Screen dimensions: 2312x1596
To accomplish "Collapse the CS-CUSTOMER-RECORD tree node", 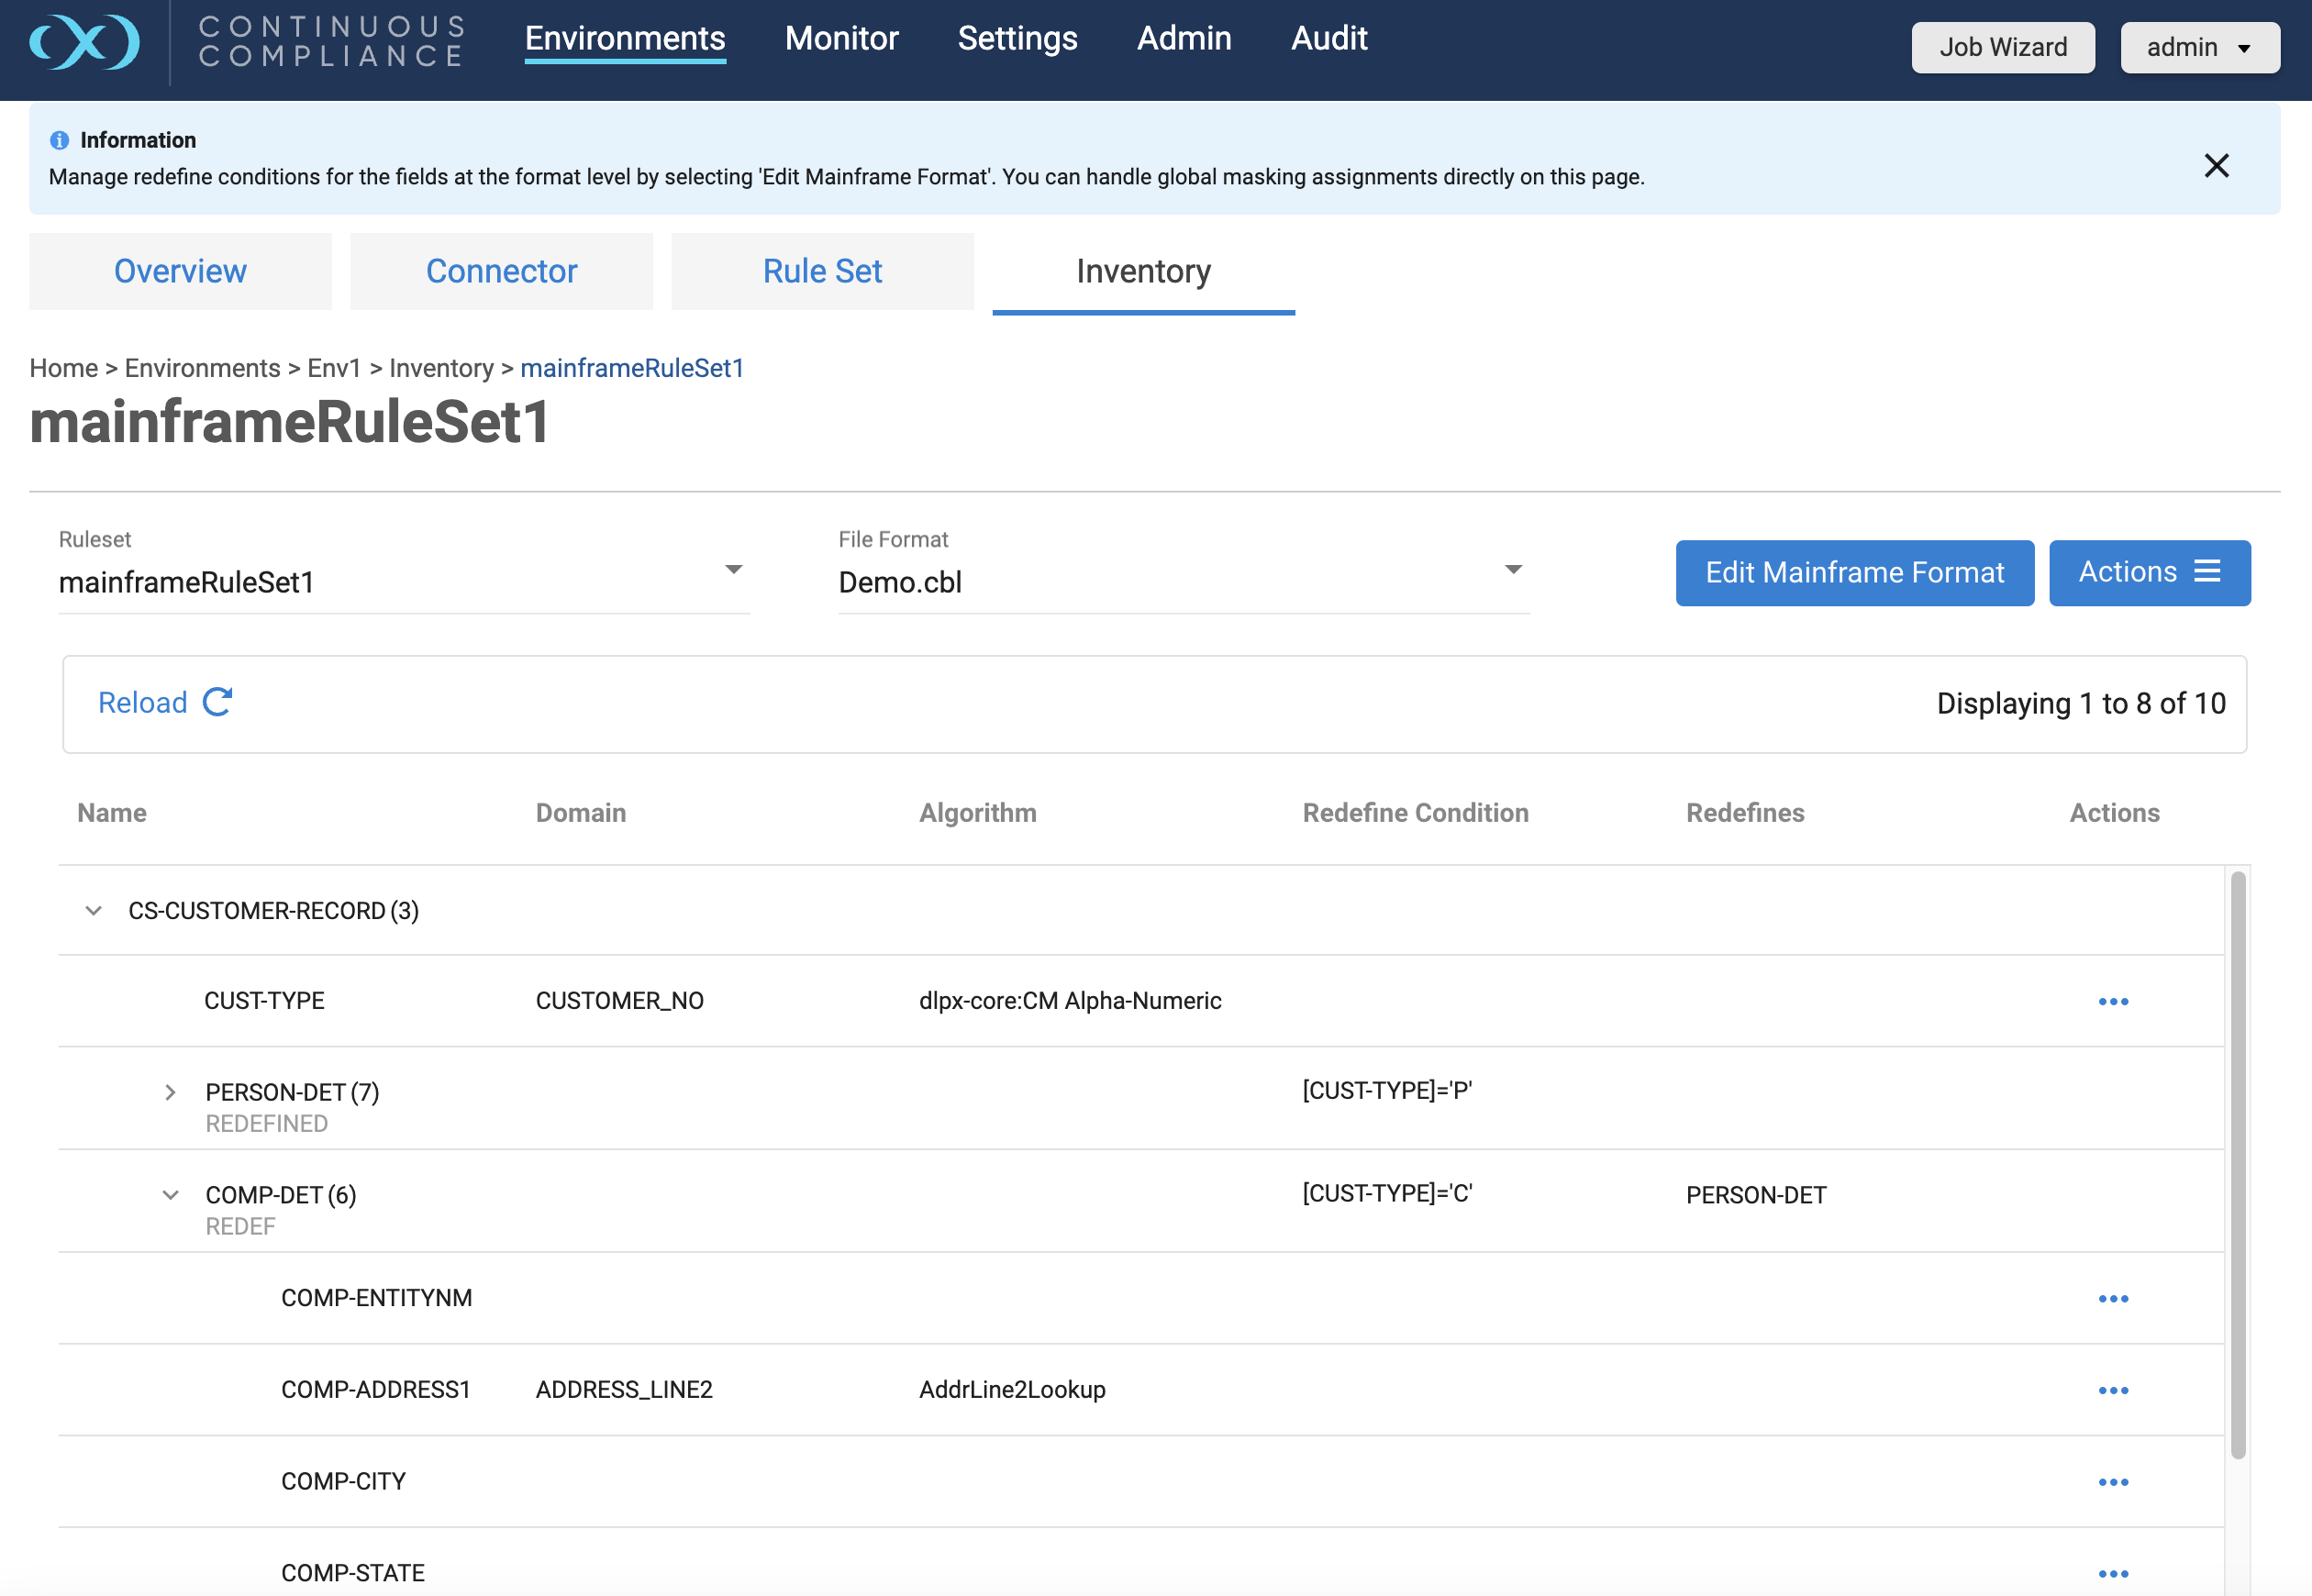I will point(93,911).
